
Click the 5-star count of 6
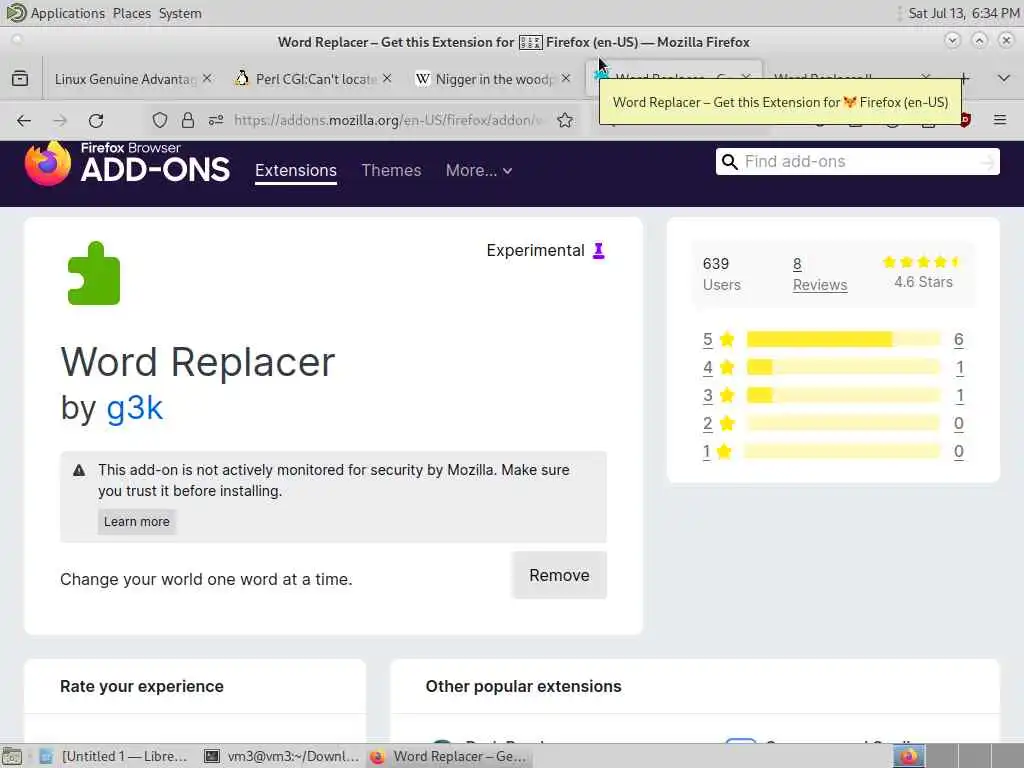click(x=958, y=340)
